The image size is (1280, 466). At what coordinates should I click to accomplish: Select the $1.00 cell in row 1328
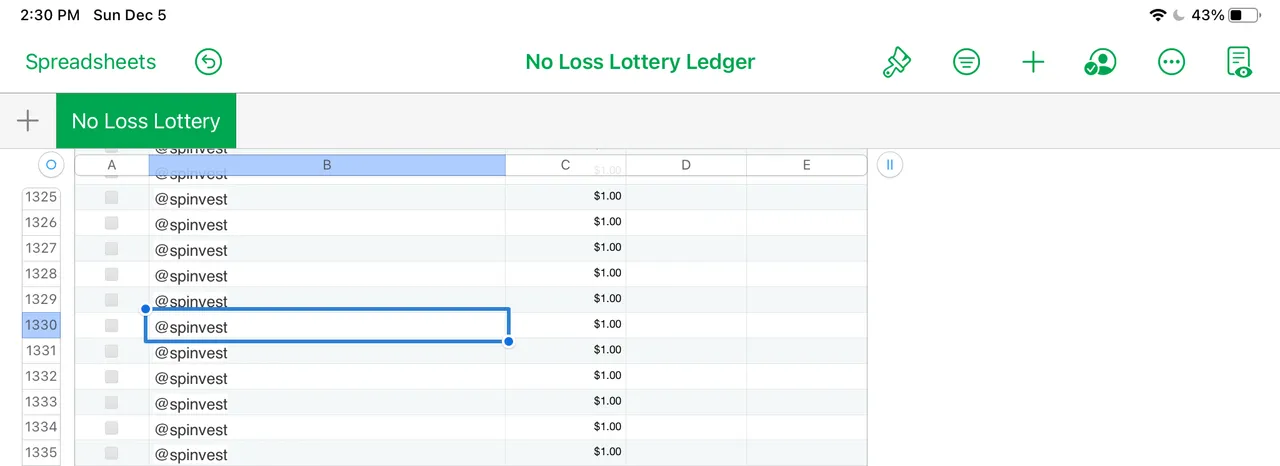tap(566, 274)
